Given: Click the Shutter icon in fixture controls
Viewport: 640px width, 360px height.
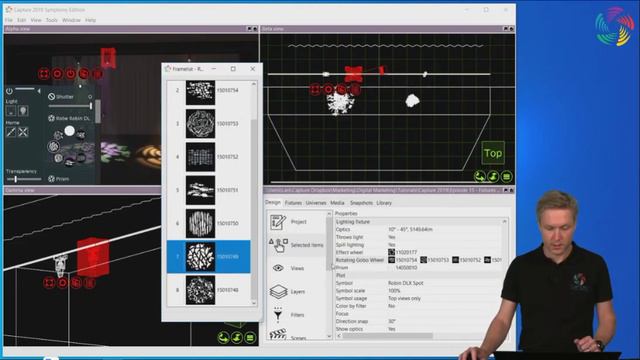Looking at the screenshot, I should pyautogui.click(x=51, y=97).
